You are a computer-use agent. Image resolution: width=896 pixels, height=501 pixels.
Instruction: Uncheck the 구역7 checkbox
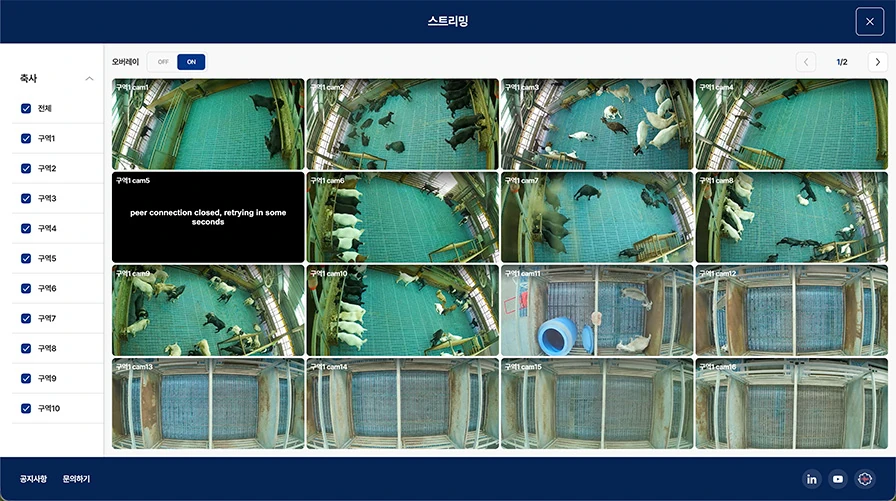click(x=26, y=318)
